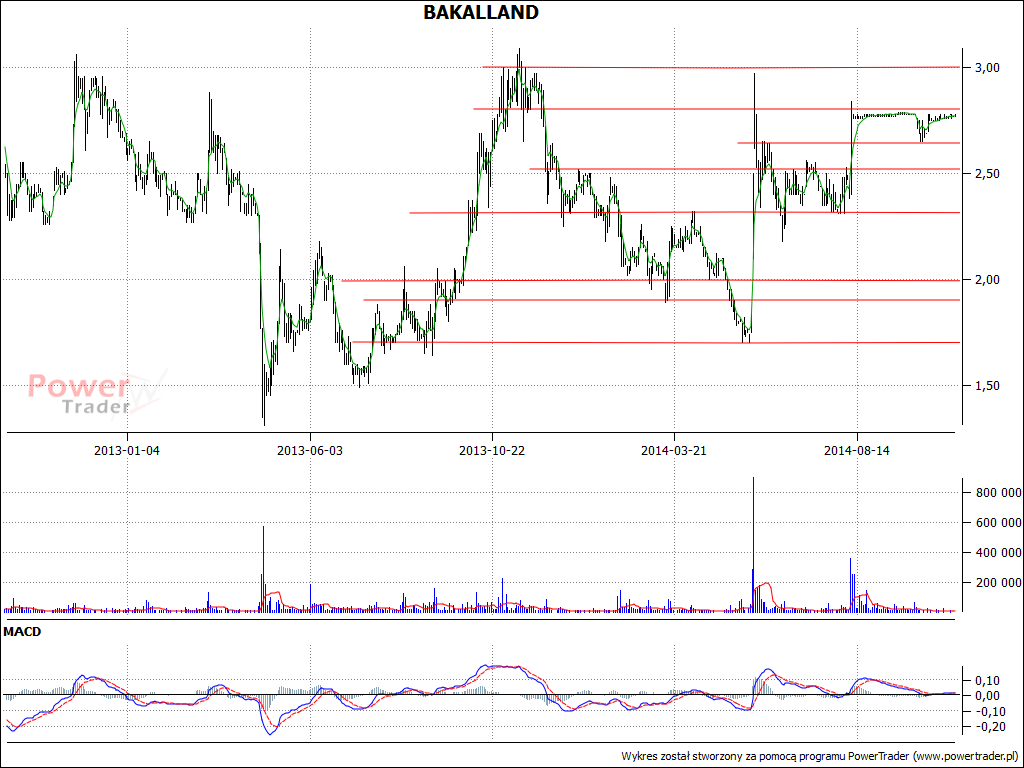Click the 600 000 volume axis label
The height and width of the screenshot is (768, 1024).
click(999, 523)
